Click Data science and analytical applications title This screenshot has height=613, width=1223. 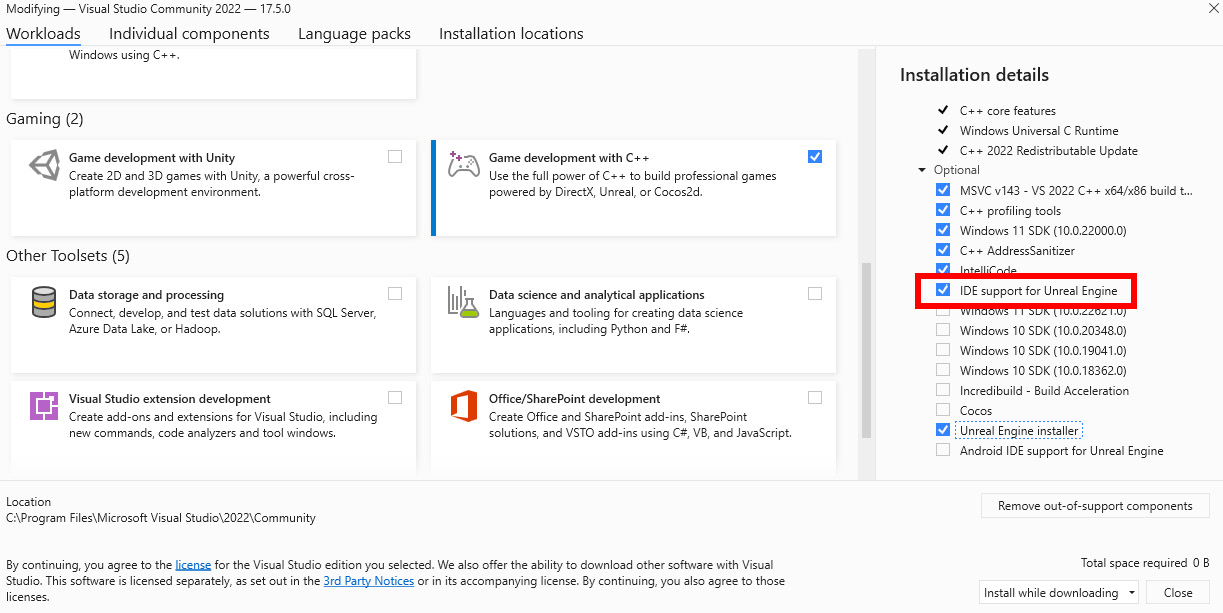coord(597,295)
